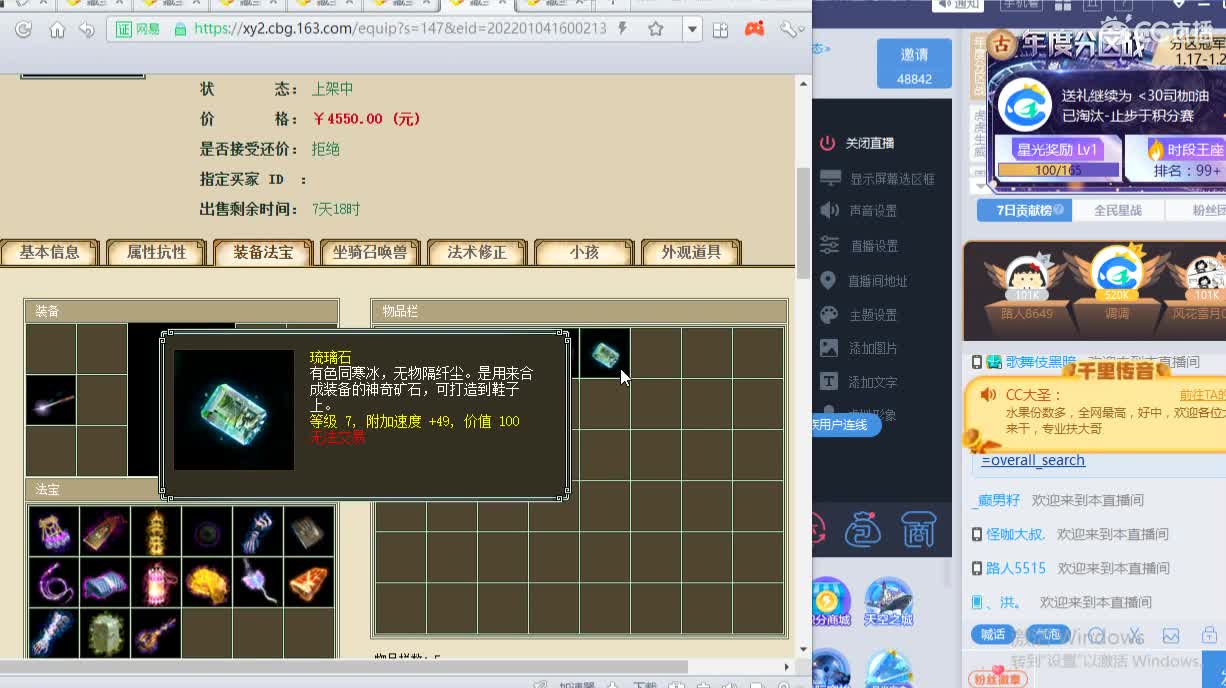Click the 气泡 chat button
The image size is (1226, 688).
coord(1047,634)
